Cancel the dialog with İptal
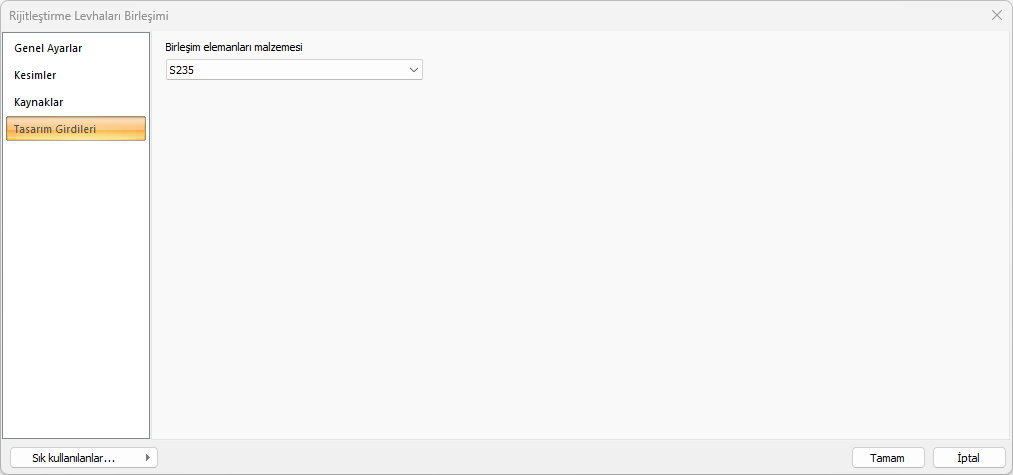Image resolution: width=1013 pixels, height=475 pixels. [x=968, y=458]
